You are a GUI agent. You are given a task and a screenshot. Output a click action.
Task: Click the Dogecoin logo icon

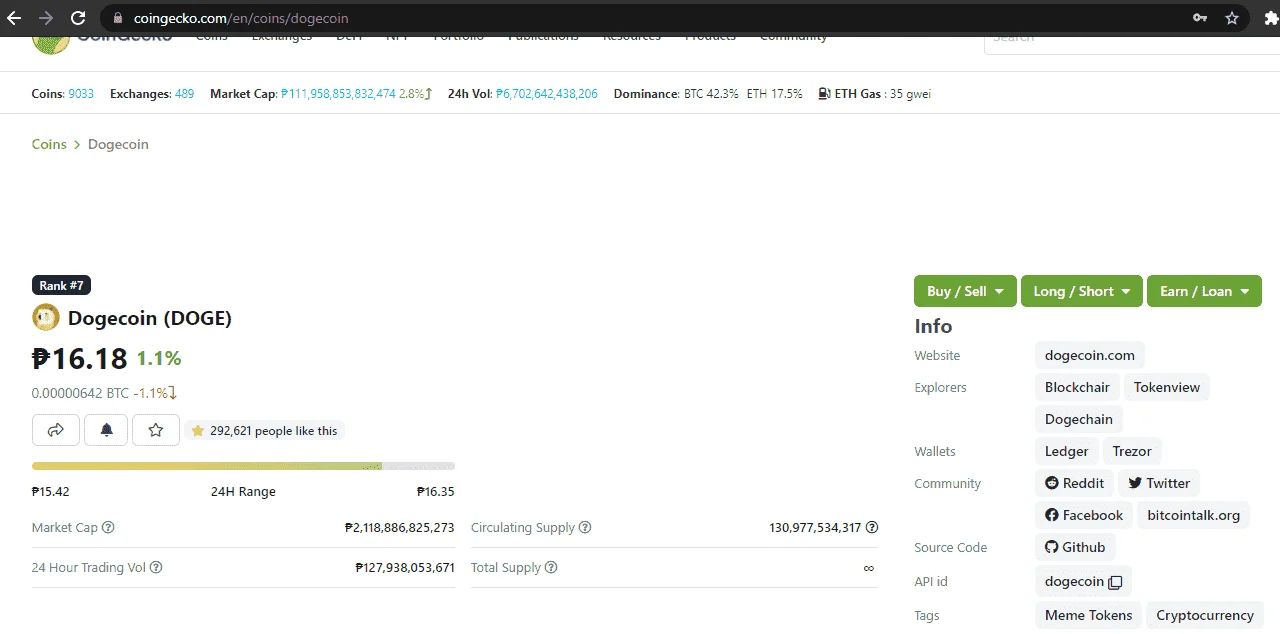pos(46,318)
